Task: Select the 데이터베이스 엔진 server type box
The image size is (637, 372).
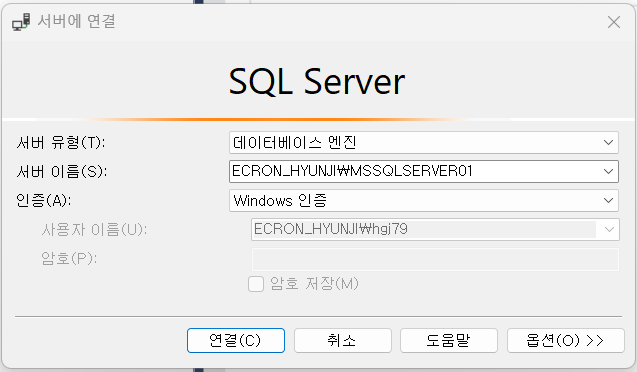Action: tap(424, 143)
